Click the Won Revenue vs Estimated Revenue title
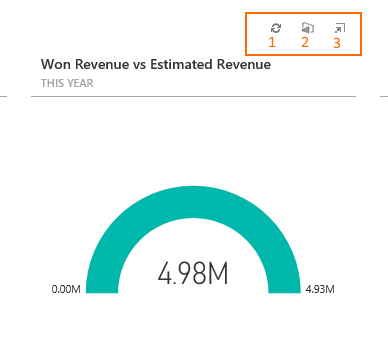This screenshot has height=360, width=388. point(156,64)
